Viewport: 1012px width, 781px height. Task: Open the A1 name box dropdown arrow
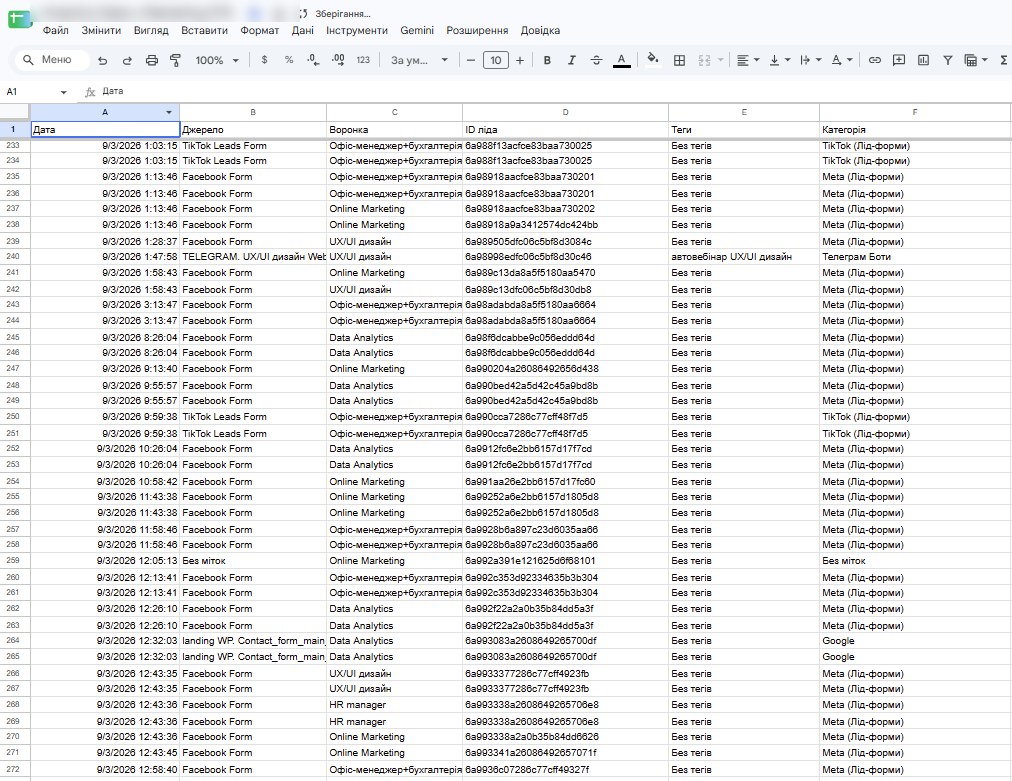coord(63,92)
